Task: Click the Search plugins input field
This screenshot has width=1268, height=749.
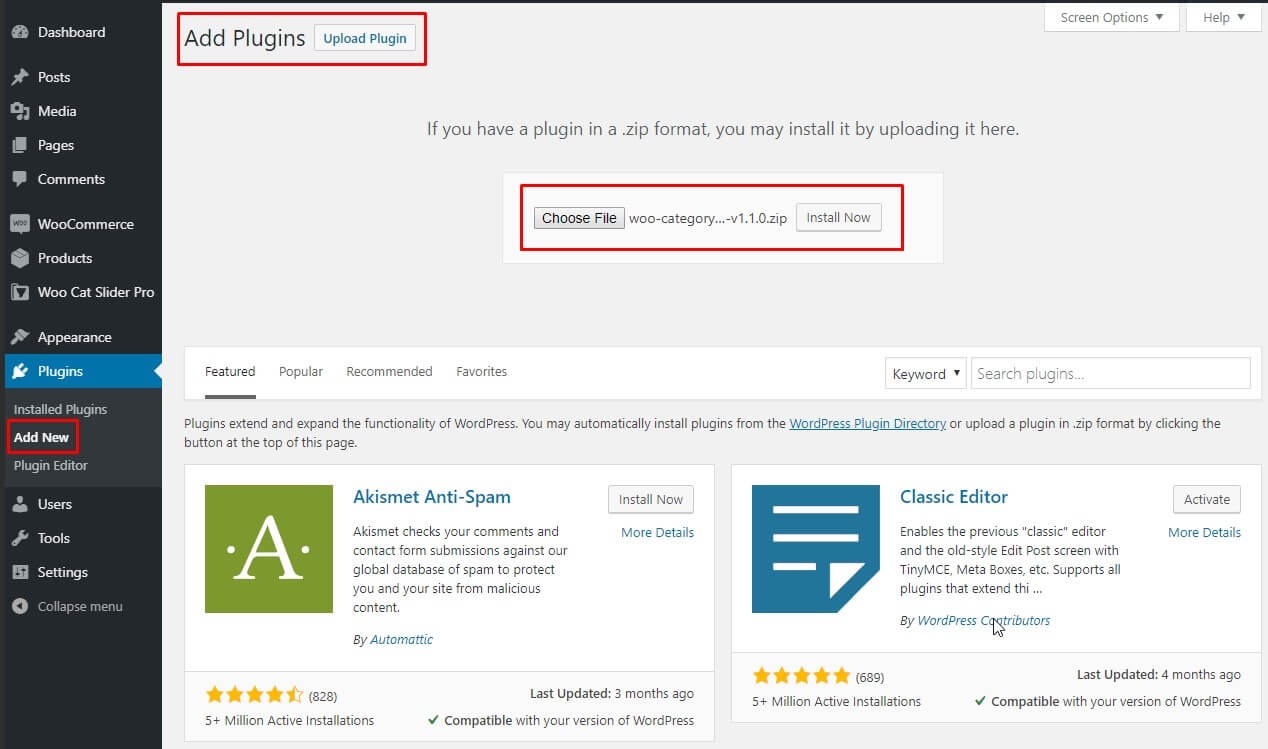Action: tap(1110, 374)
